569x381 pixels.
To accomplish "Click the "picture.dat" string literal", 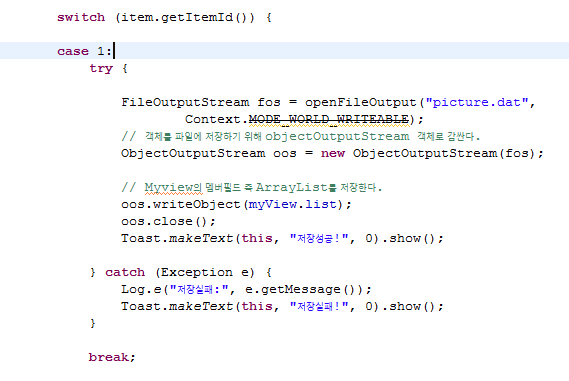I will tap(477, 102).
